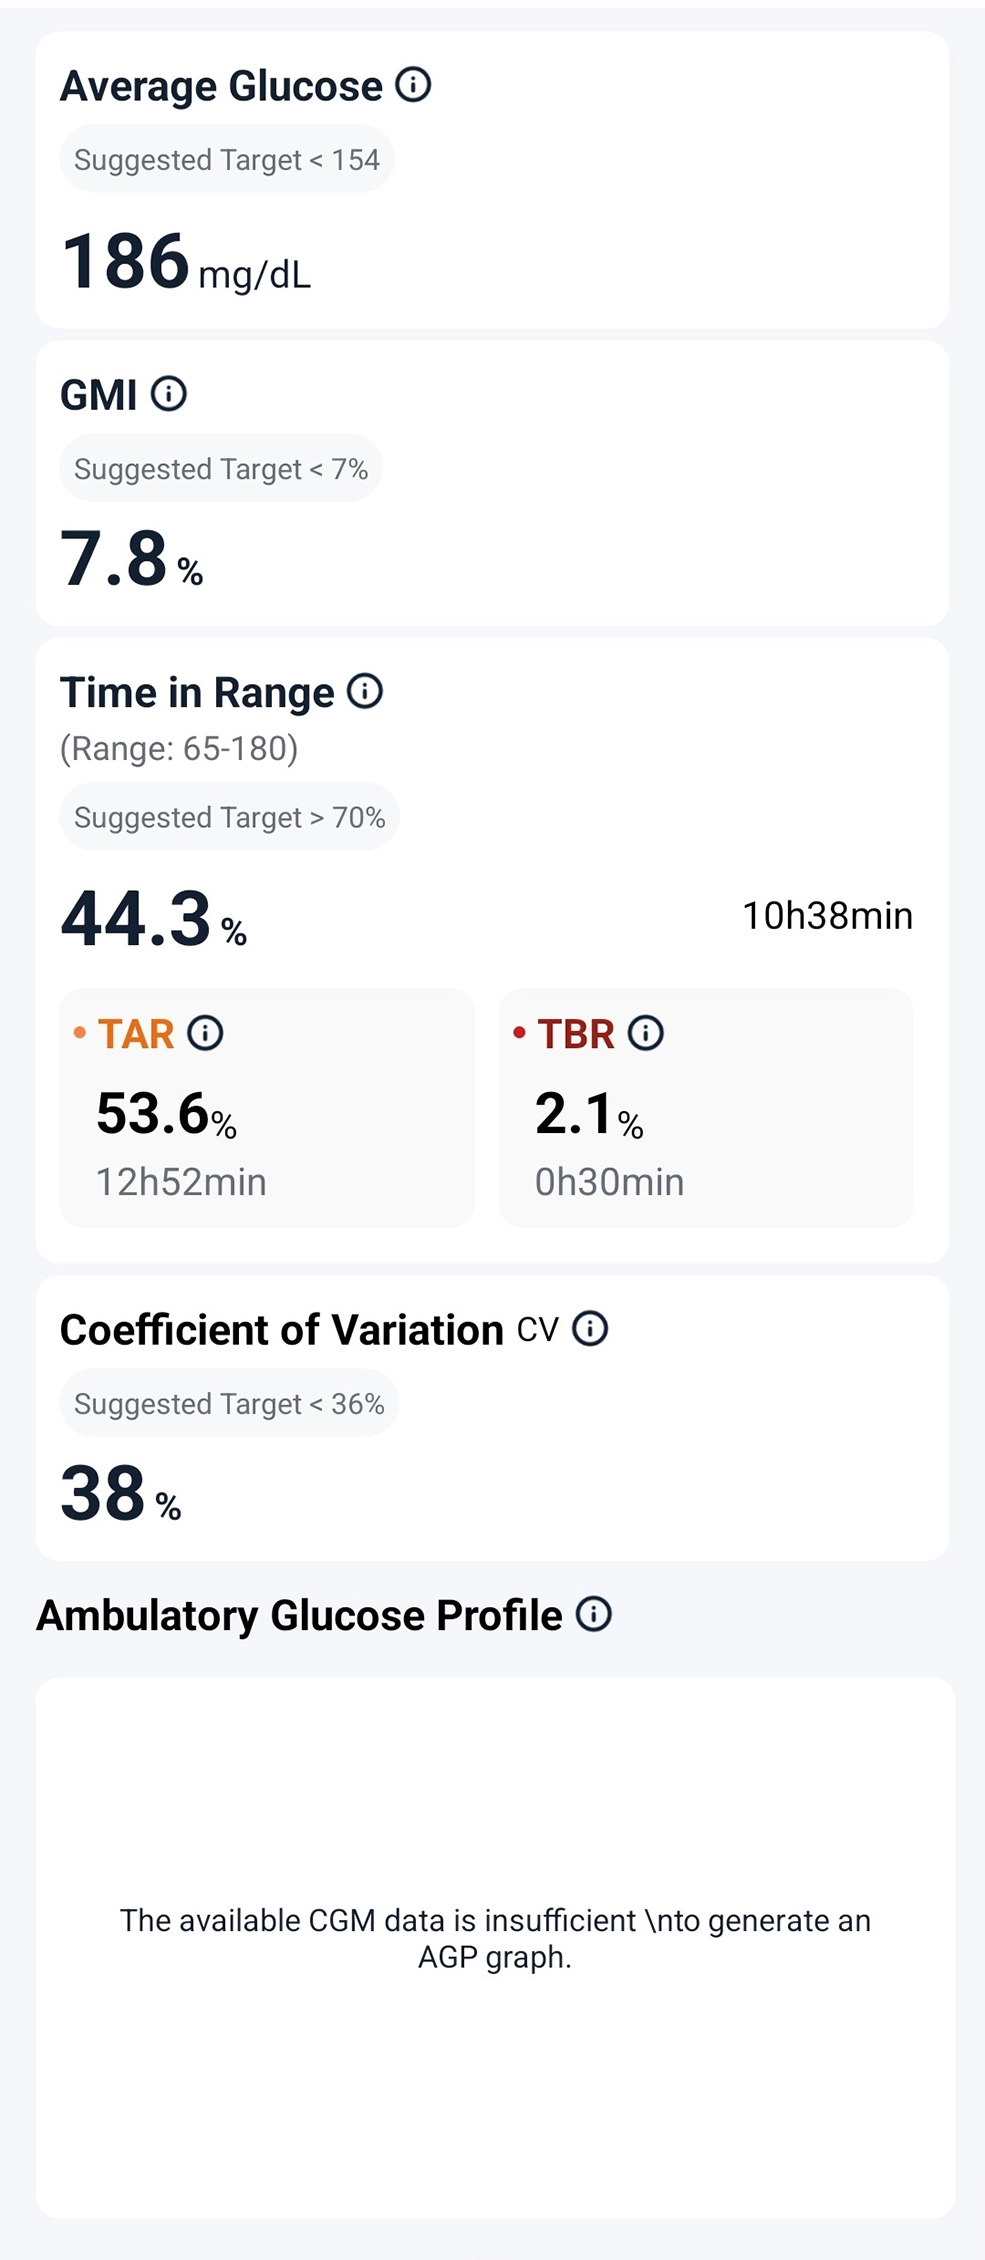The height and width of the screenshot is (2260, 985).
Task: Show Ambulatory Glucose Profile info icon
Action: point(594,1614)
